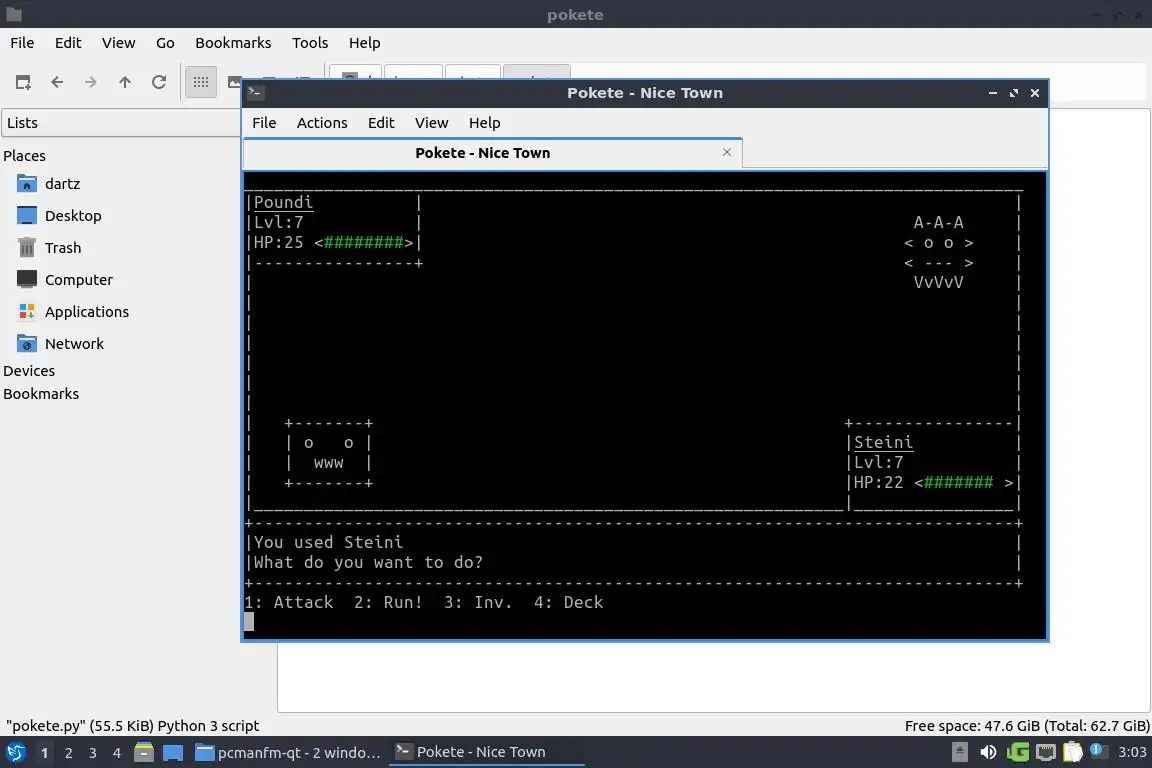This screenshot has width=1152, height=768.
Task: Go up to parent folder in file manager
Action: (125, 82)
